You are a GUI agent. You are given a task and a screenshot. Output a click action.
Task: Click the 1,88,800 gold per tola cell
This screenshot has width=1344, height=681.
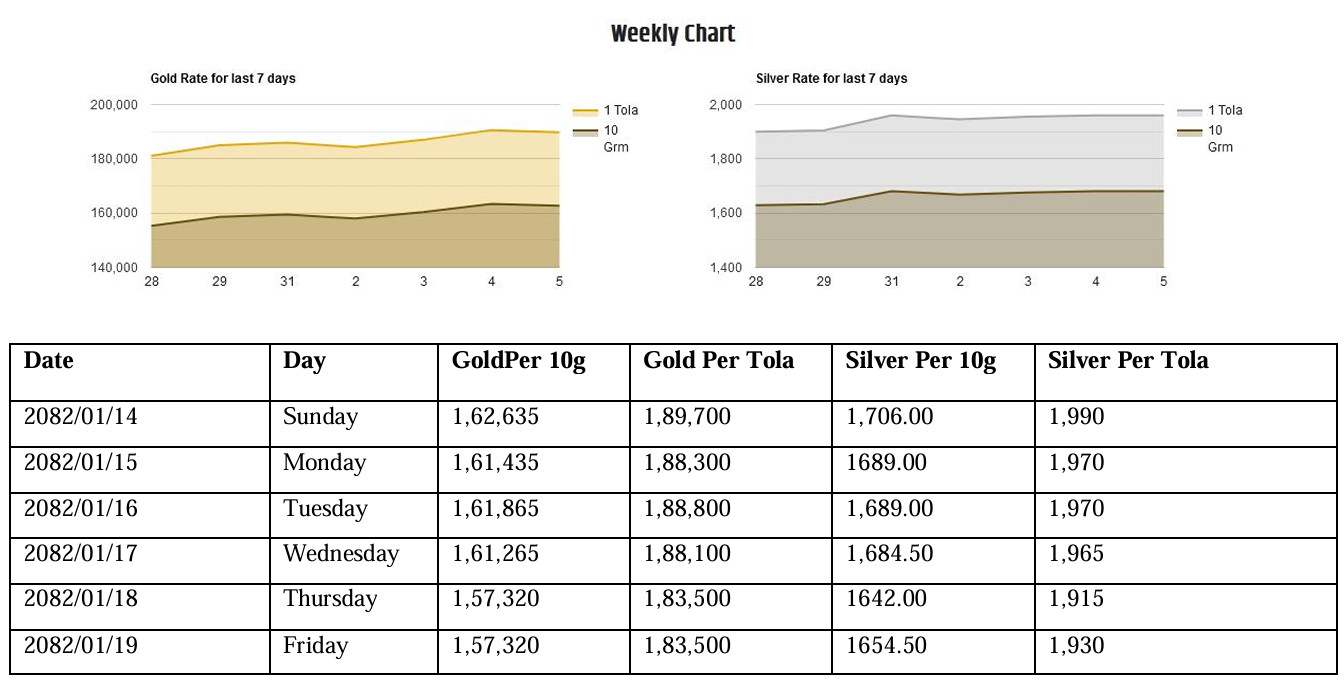(x=687, y=508)
